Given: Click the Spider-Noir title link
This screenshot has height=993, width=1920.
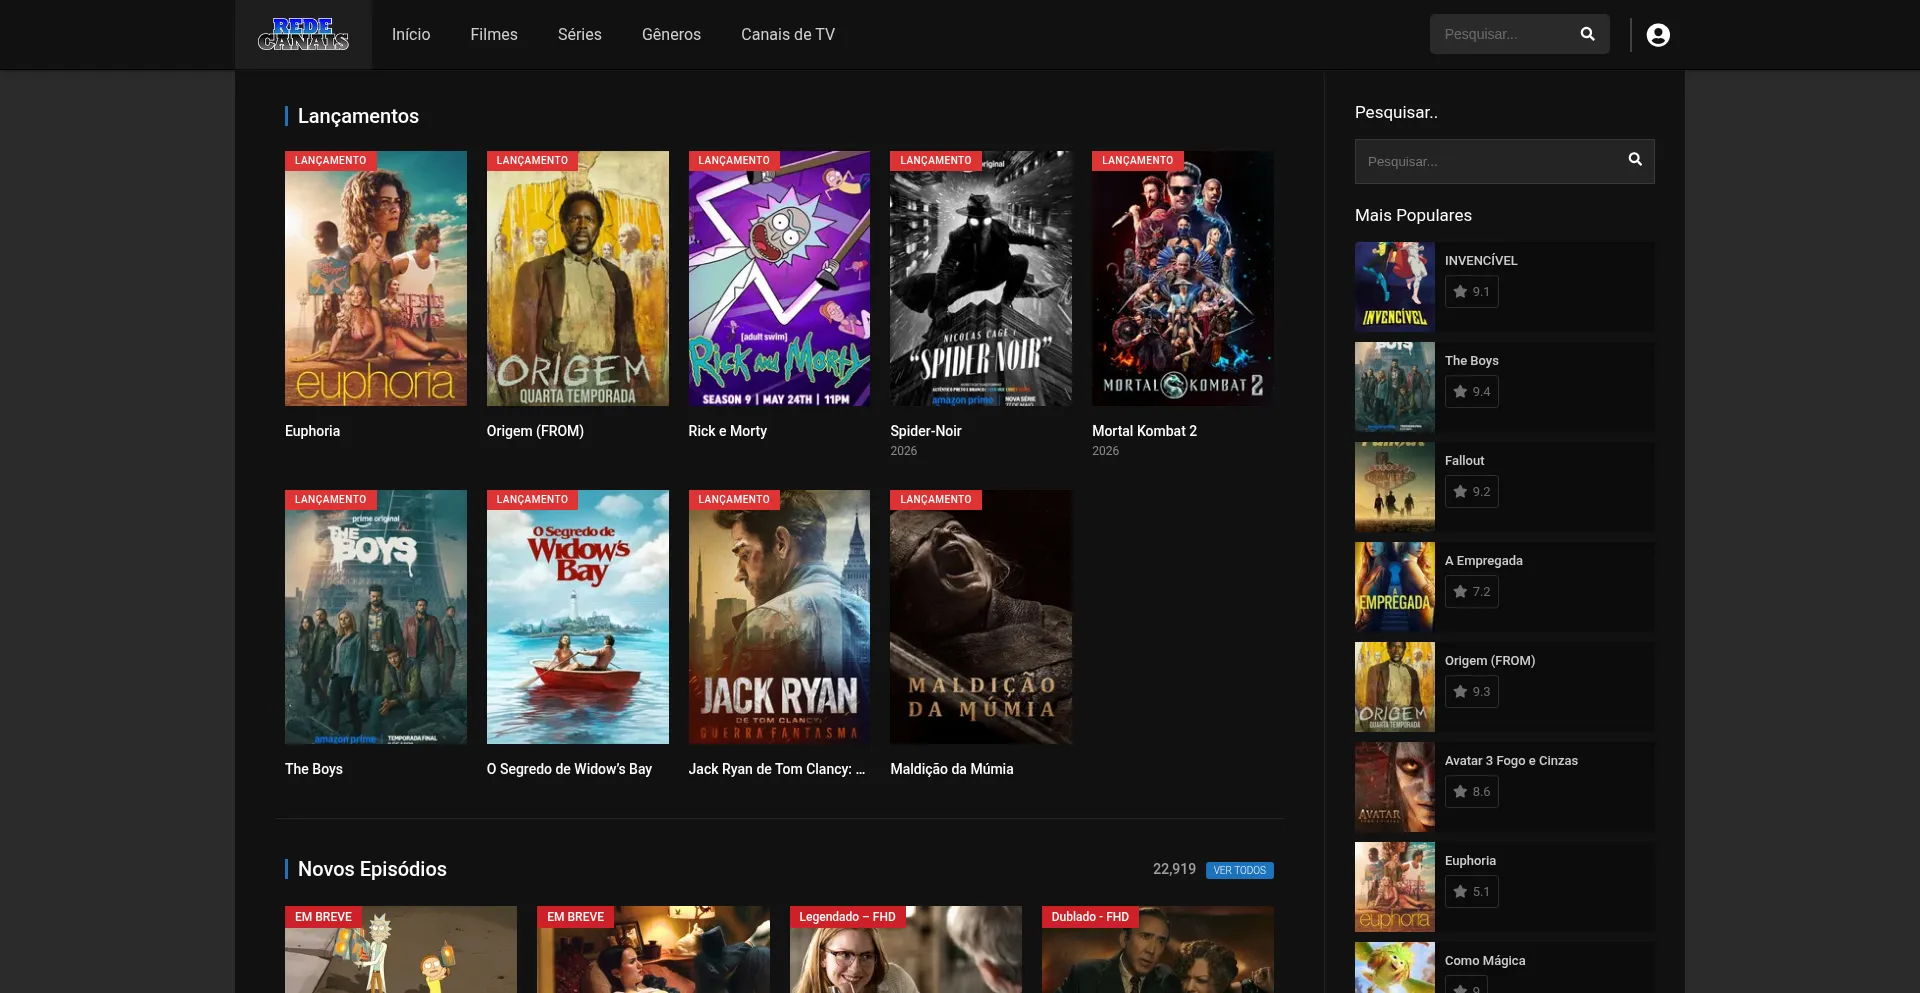Looking at the screenshot, I should 926,431.
